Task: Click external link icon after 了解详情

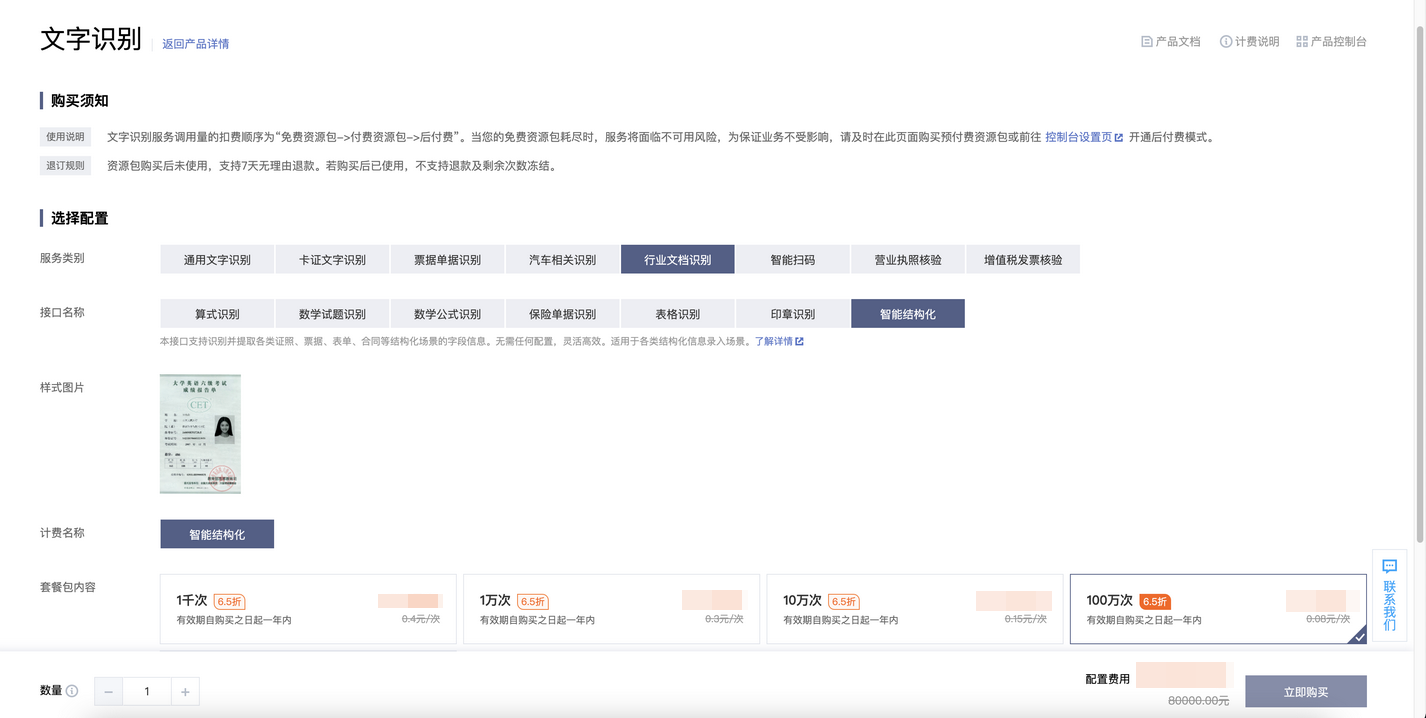Action: [799, 342]
